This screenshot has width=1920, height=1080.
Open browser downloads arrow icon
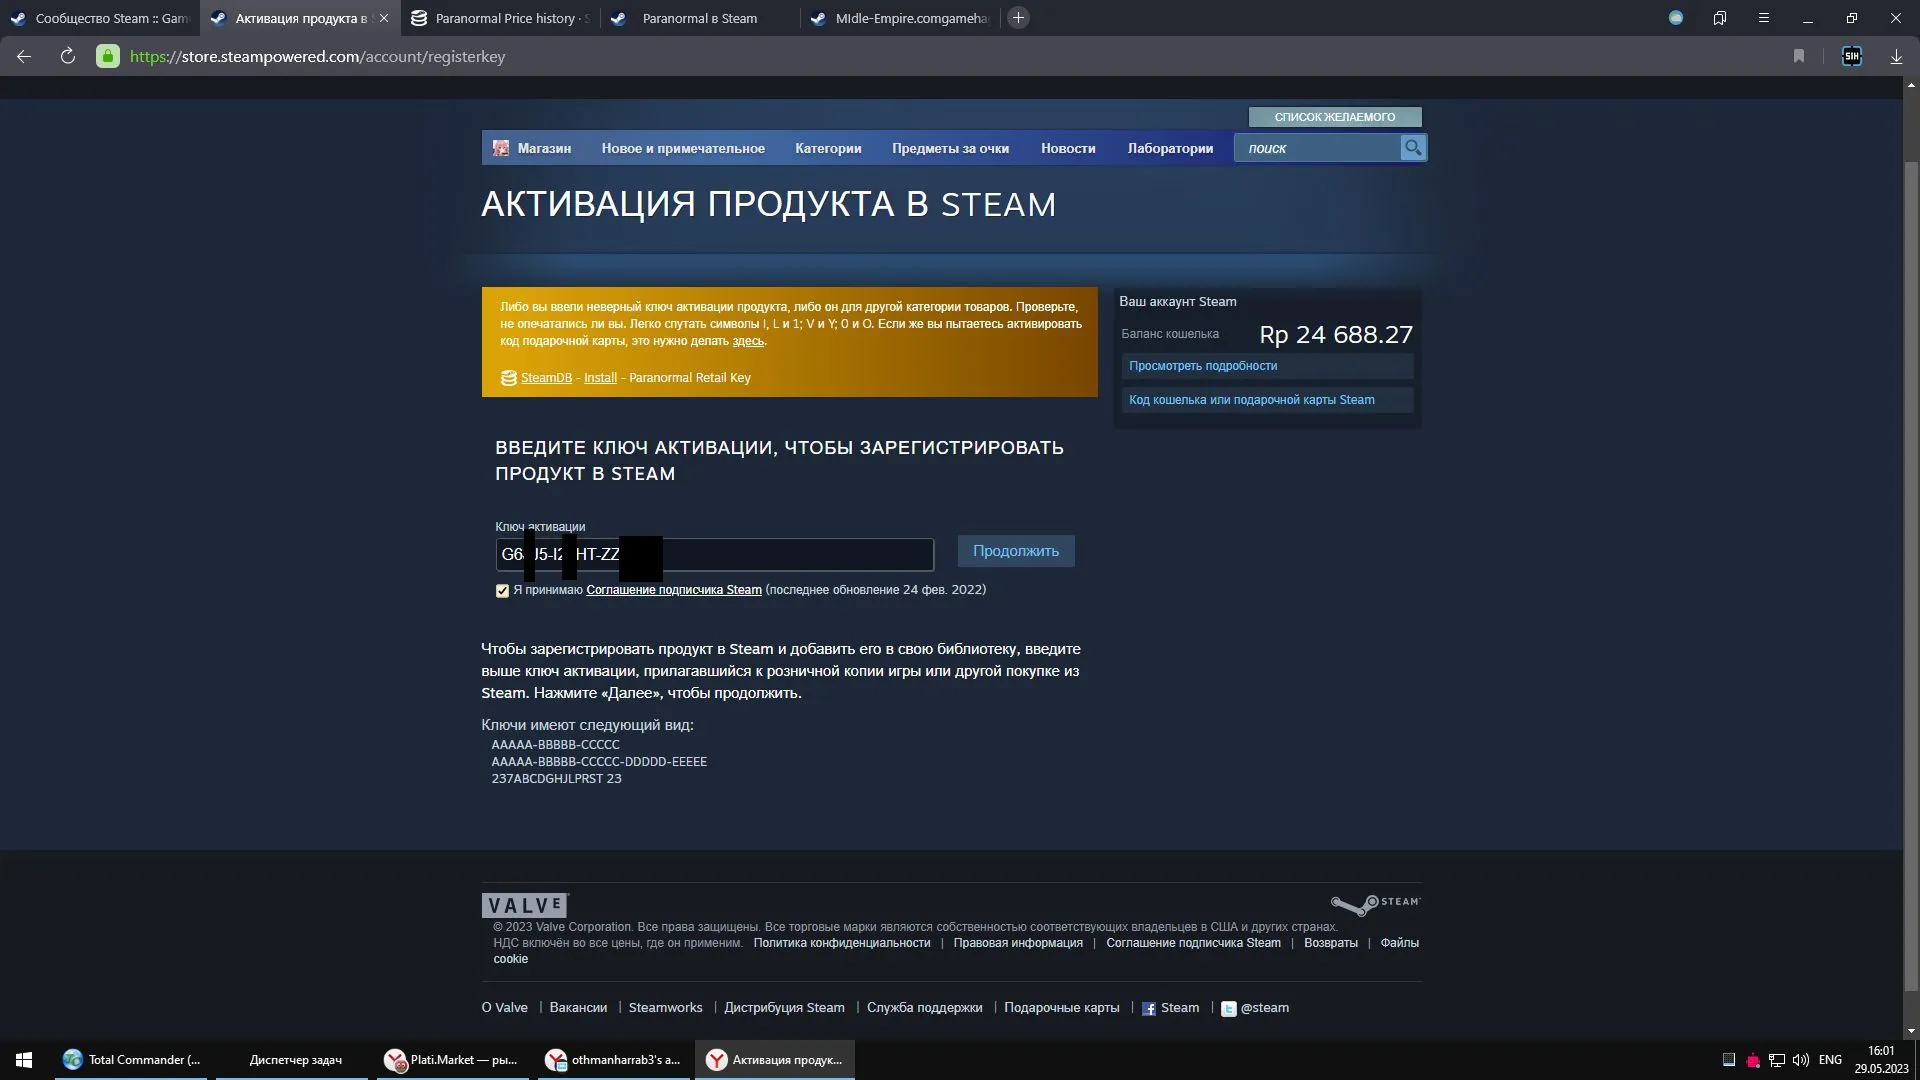point(1896,57)
